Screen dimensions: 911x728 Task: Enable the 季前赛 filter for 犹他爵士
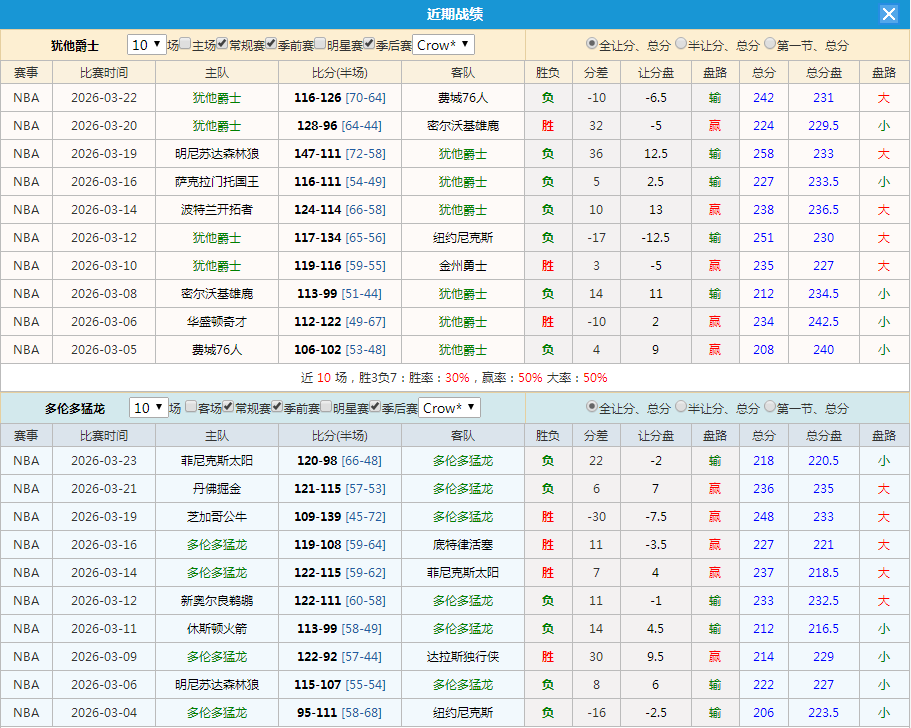(270, 45)
